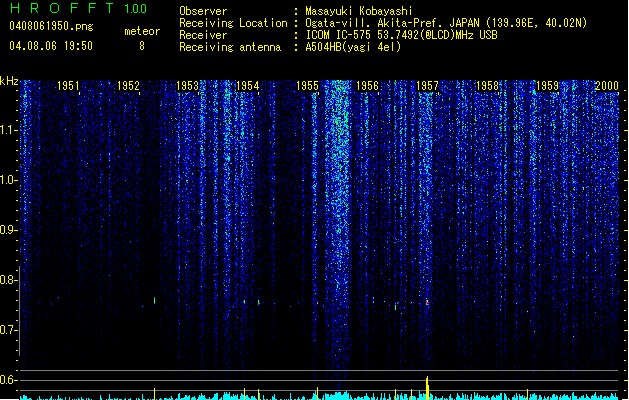Click the 1954 time marker

(248, 86)
